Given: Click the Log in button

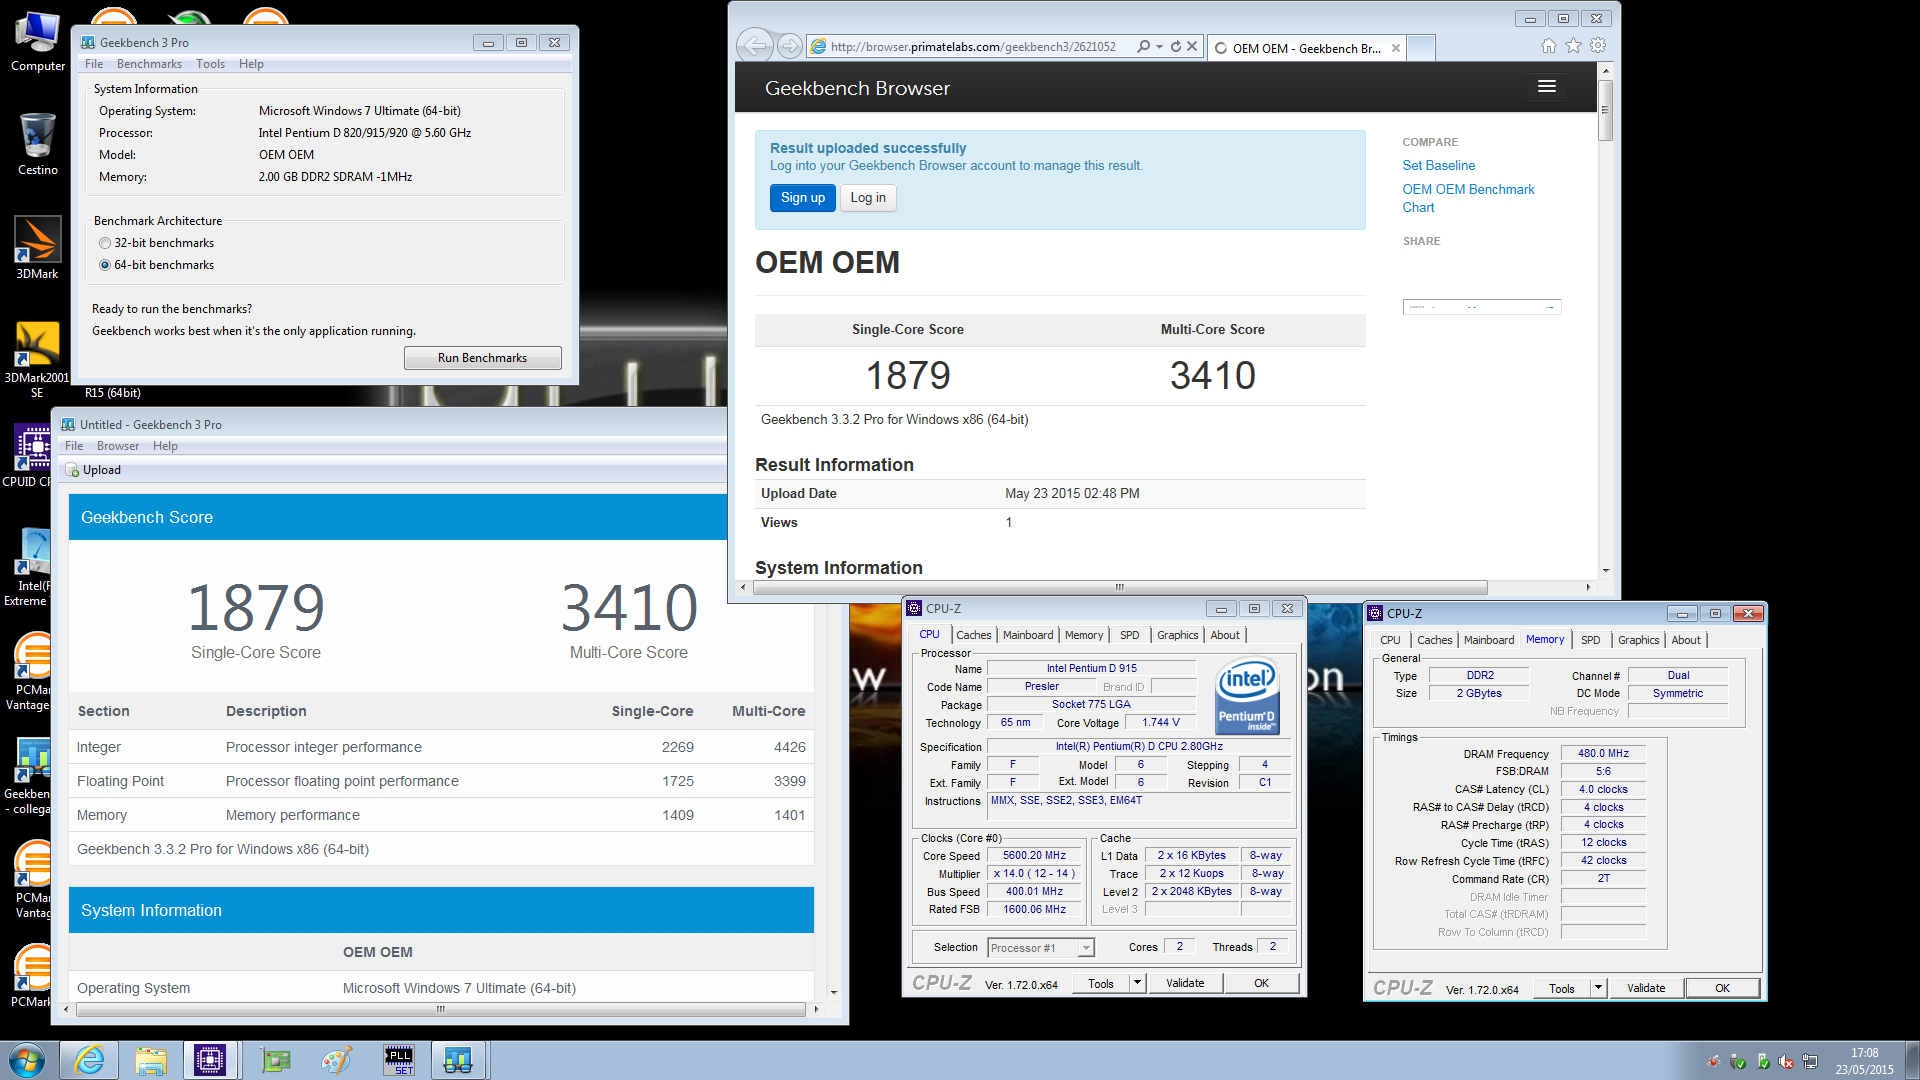Looking at the screenshot, I should coord(868,198).
